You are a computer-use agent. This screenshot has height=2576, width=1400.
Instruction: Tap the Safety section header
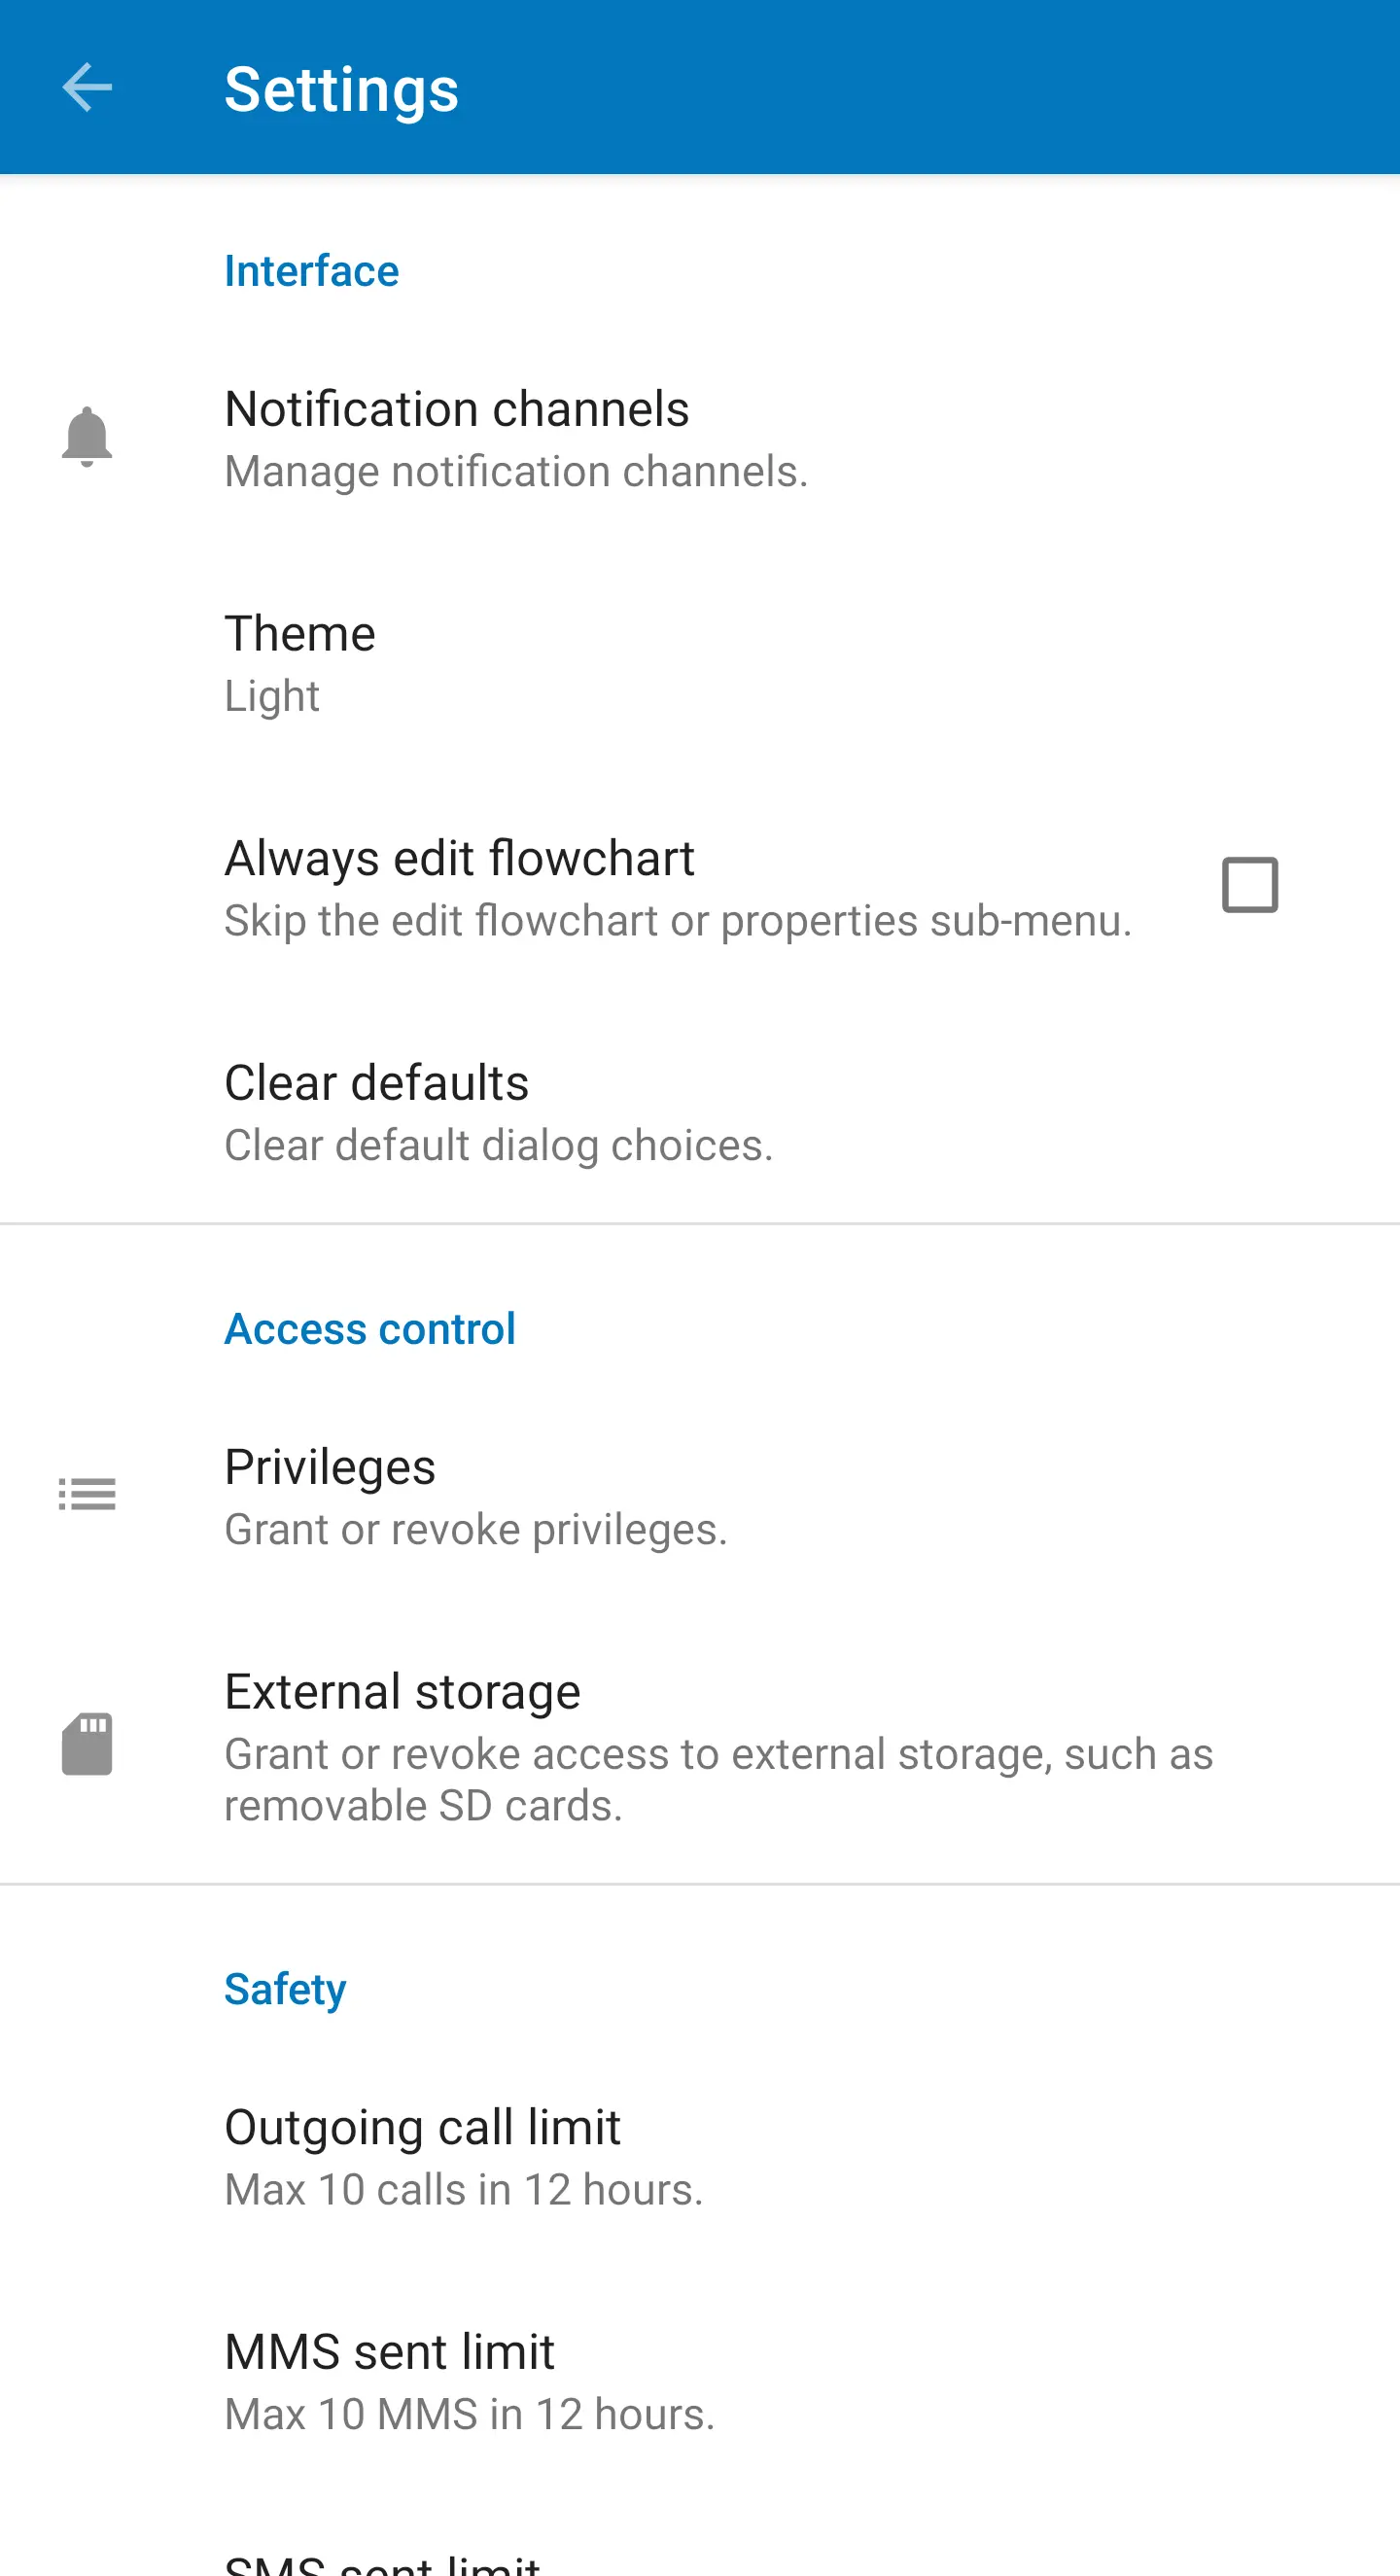point(285,1990)
